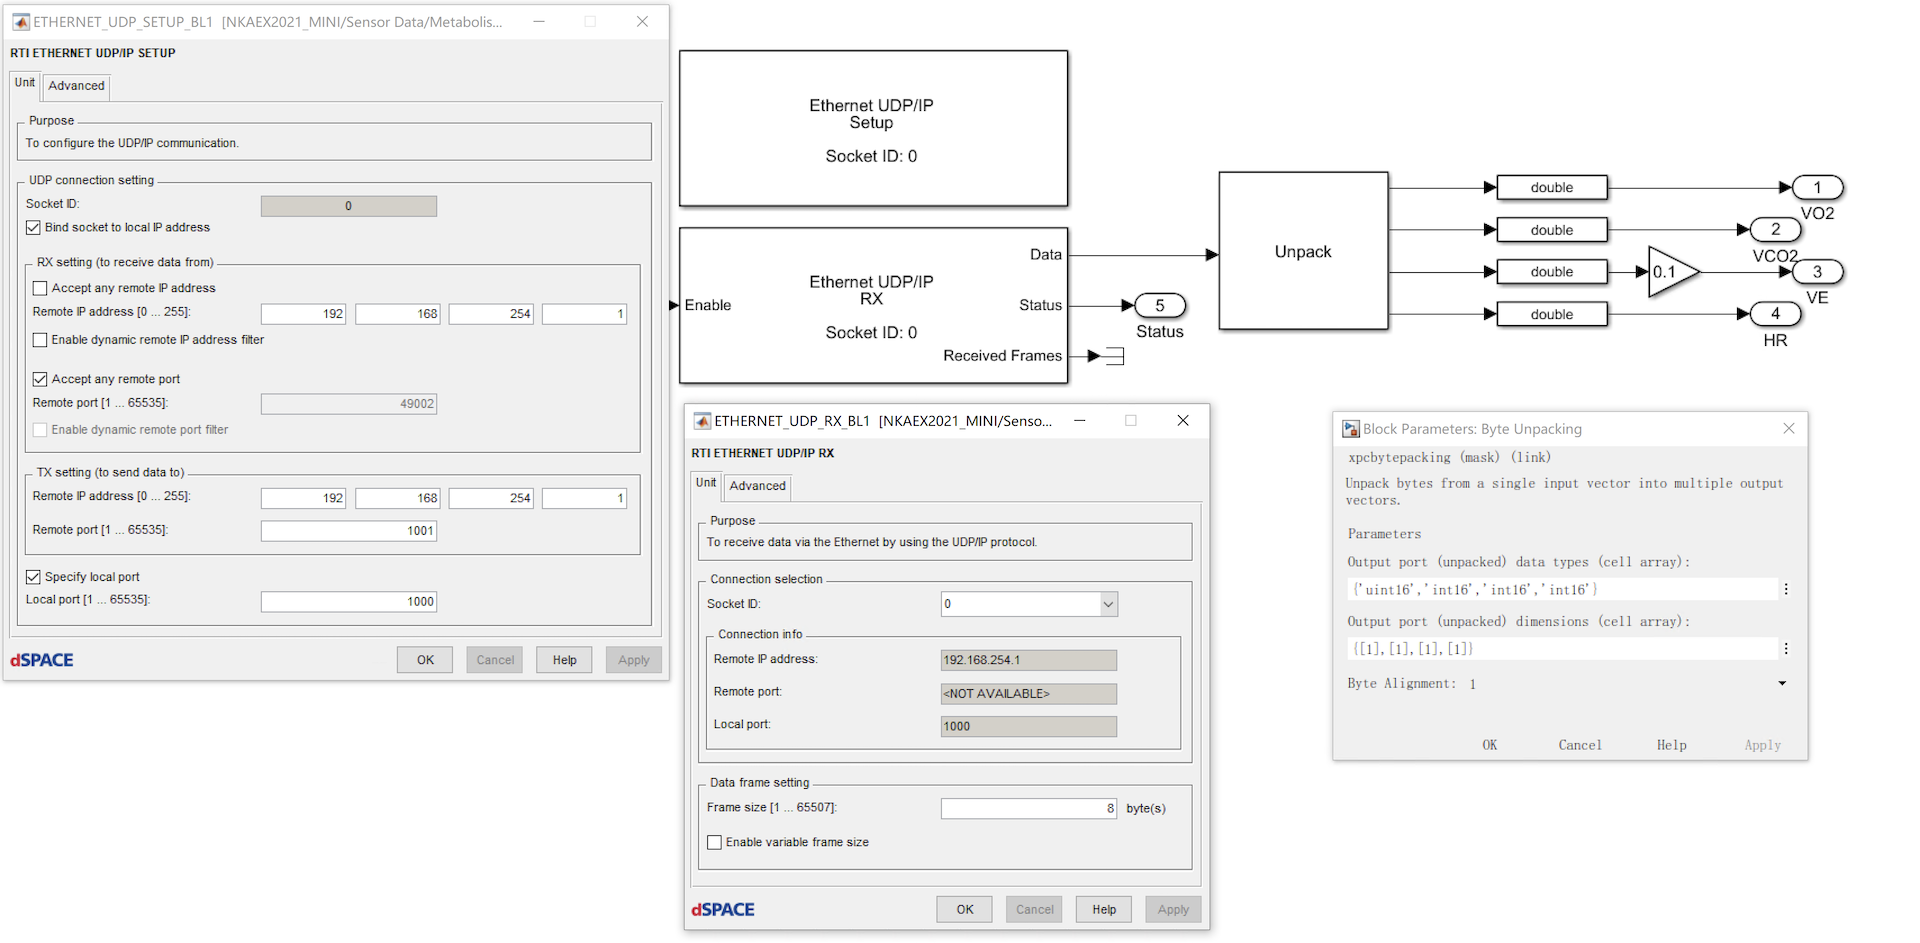1920x943 pixels.
Task: Click TX Remote IP last octet field
Action: (585, 498)
